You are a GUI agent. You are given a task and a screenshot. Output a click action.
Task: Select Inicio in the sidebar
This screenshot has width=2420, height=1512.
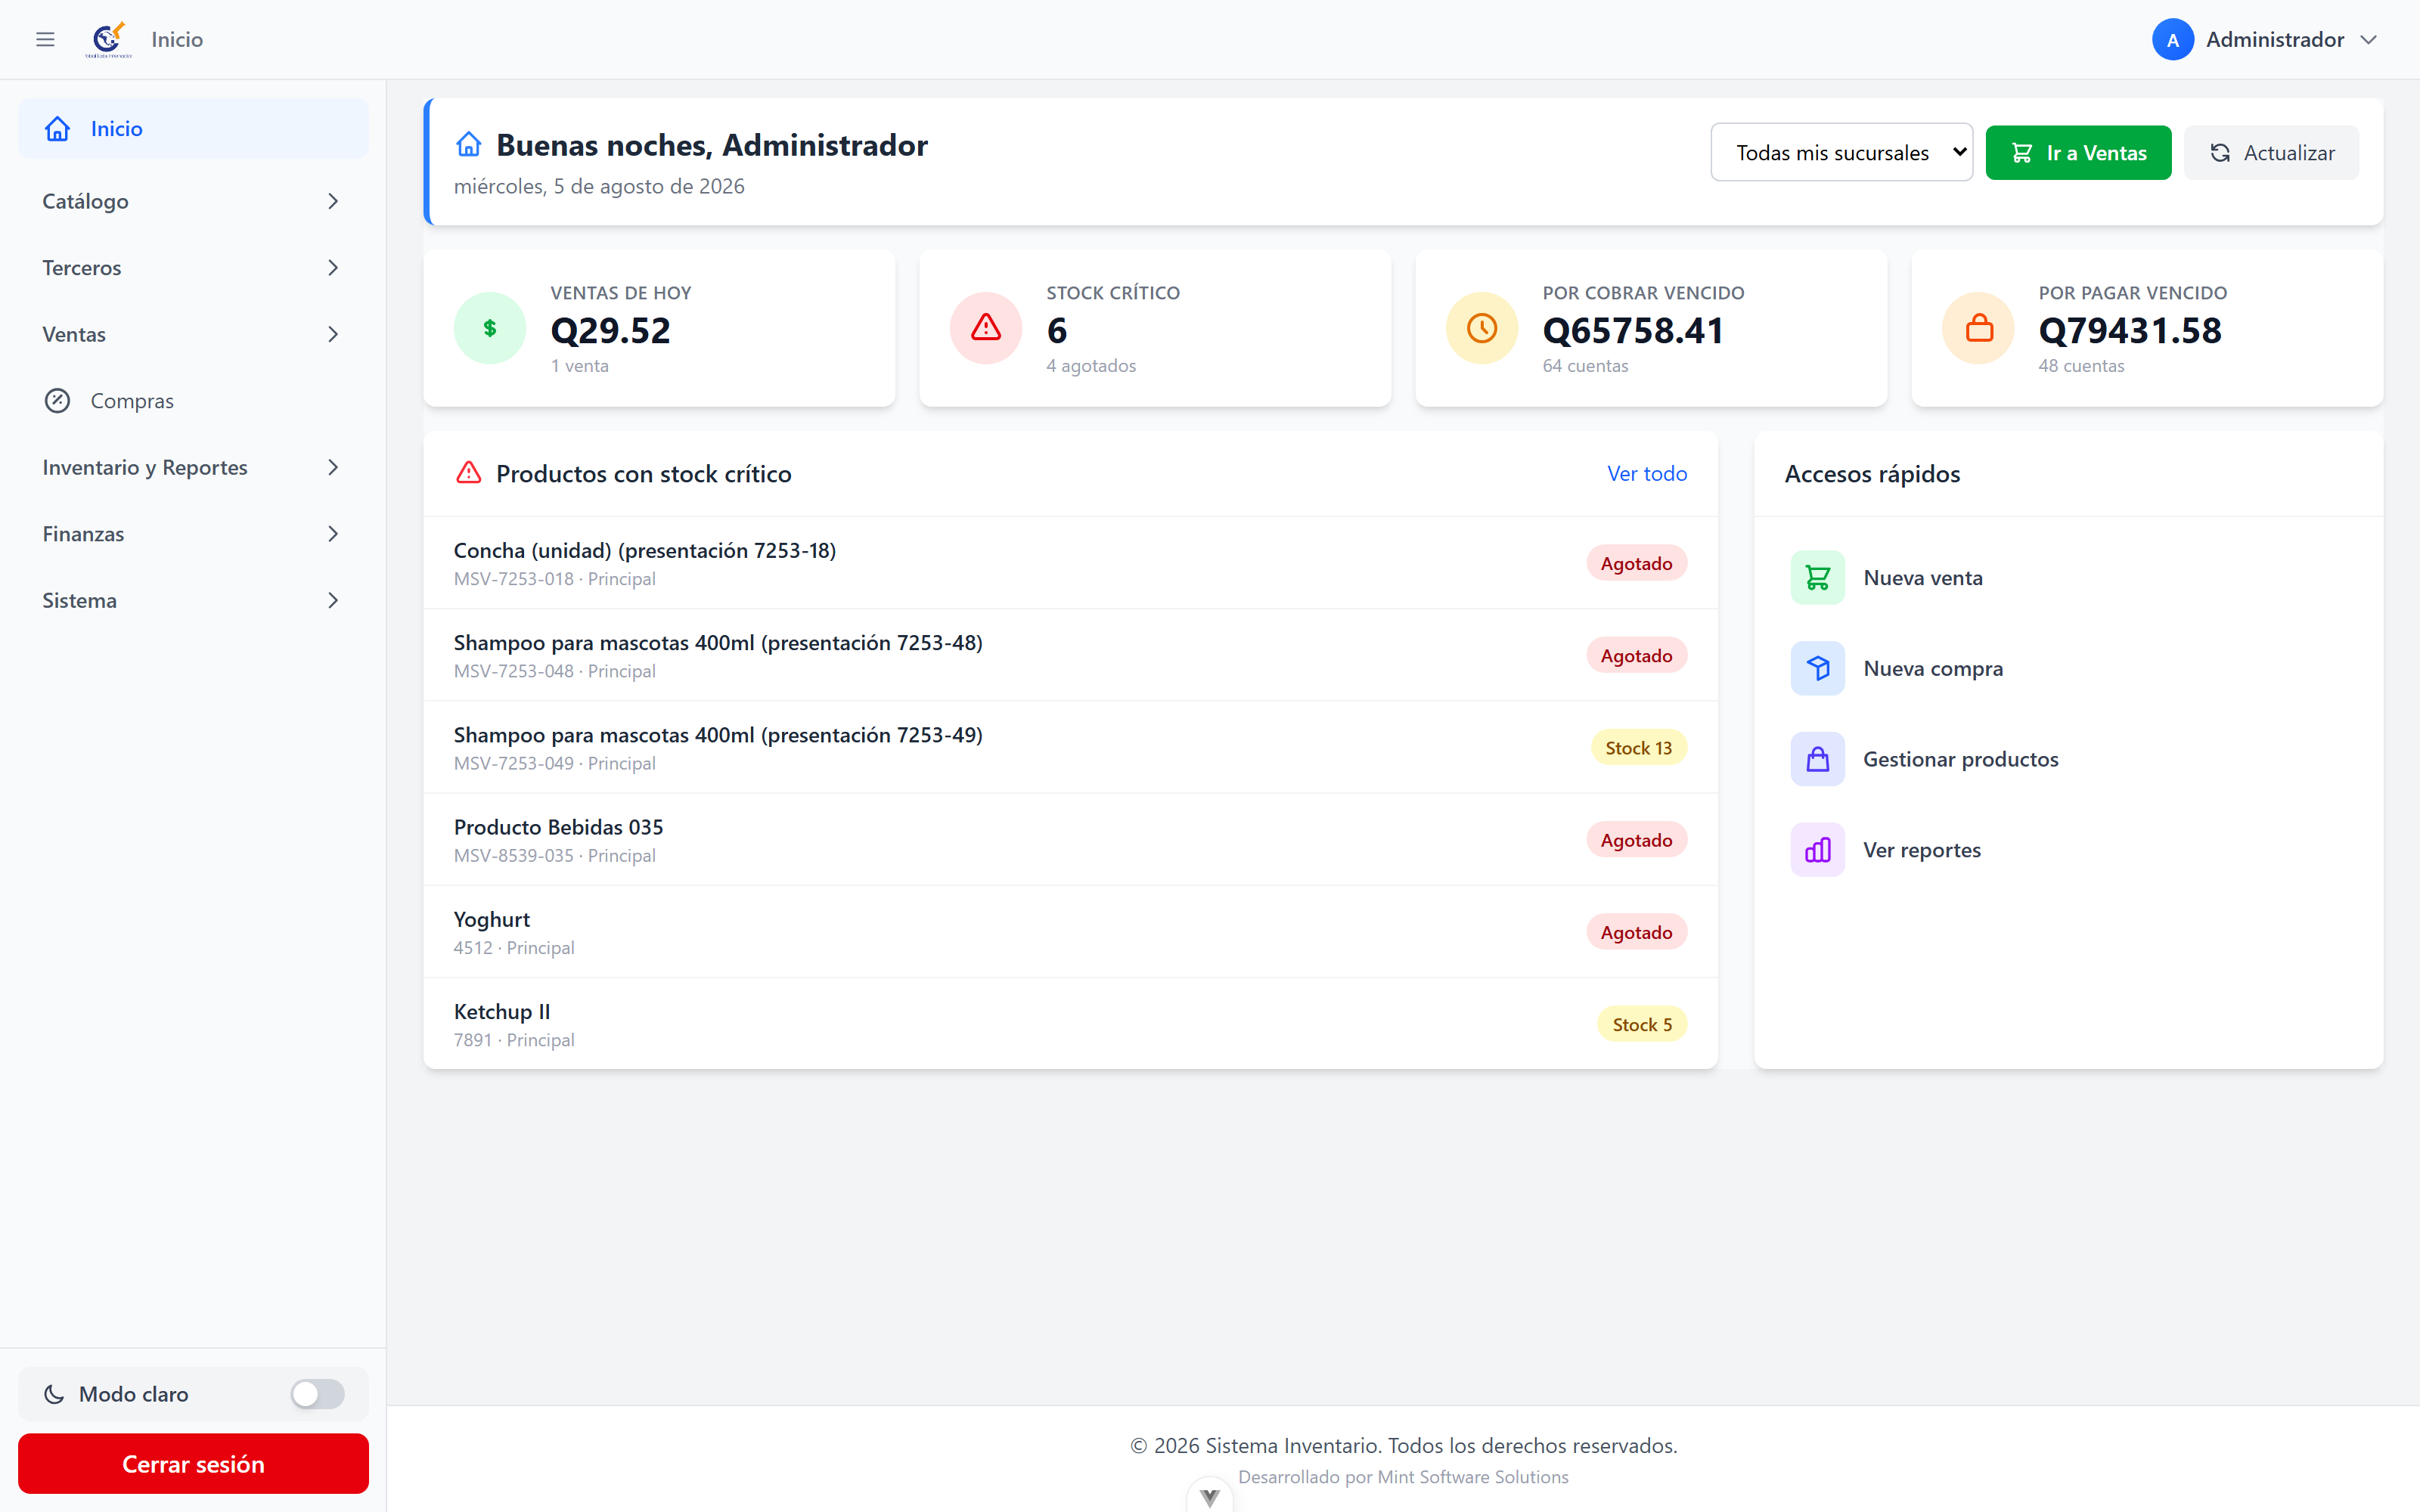(193, 128)
